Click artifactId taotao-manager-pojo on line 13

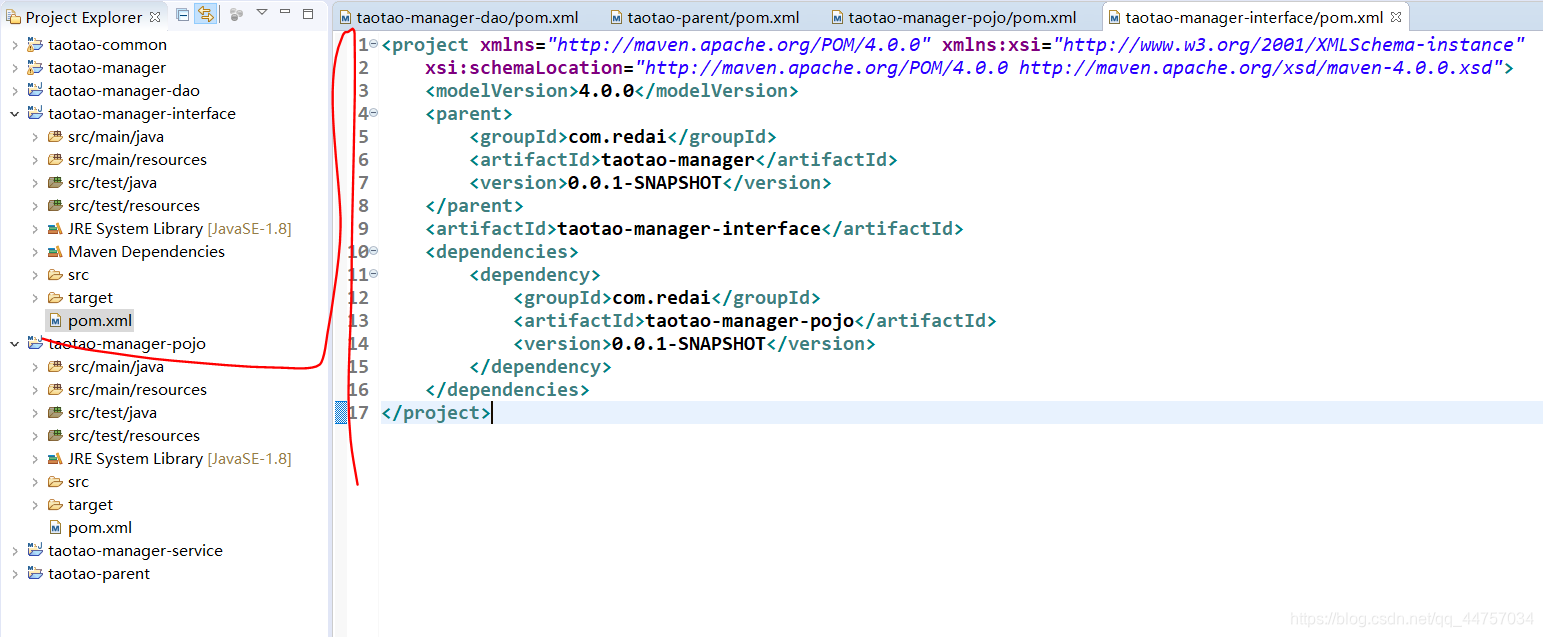tap(749, 321)
